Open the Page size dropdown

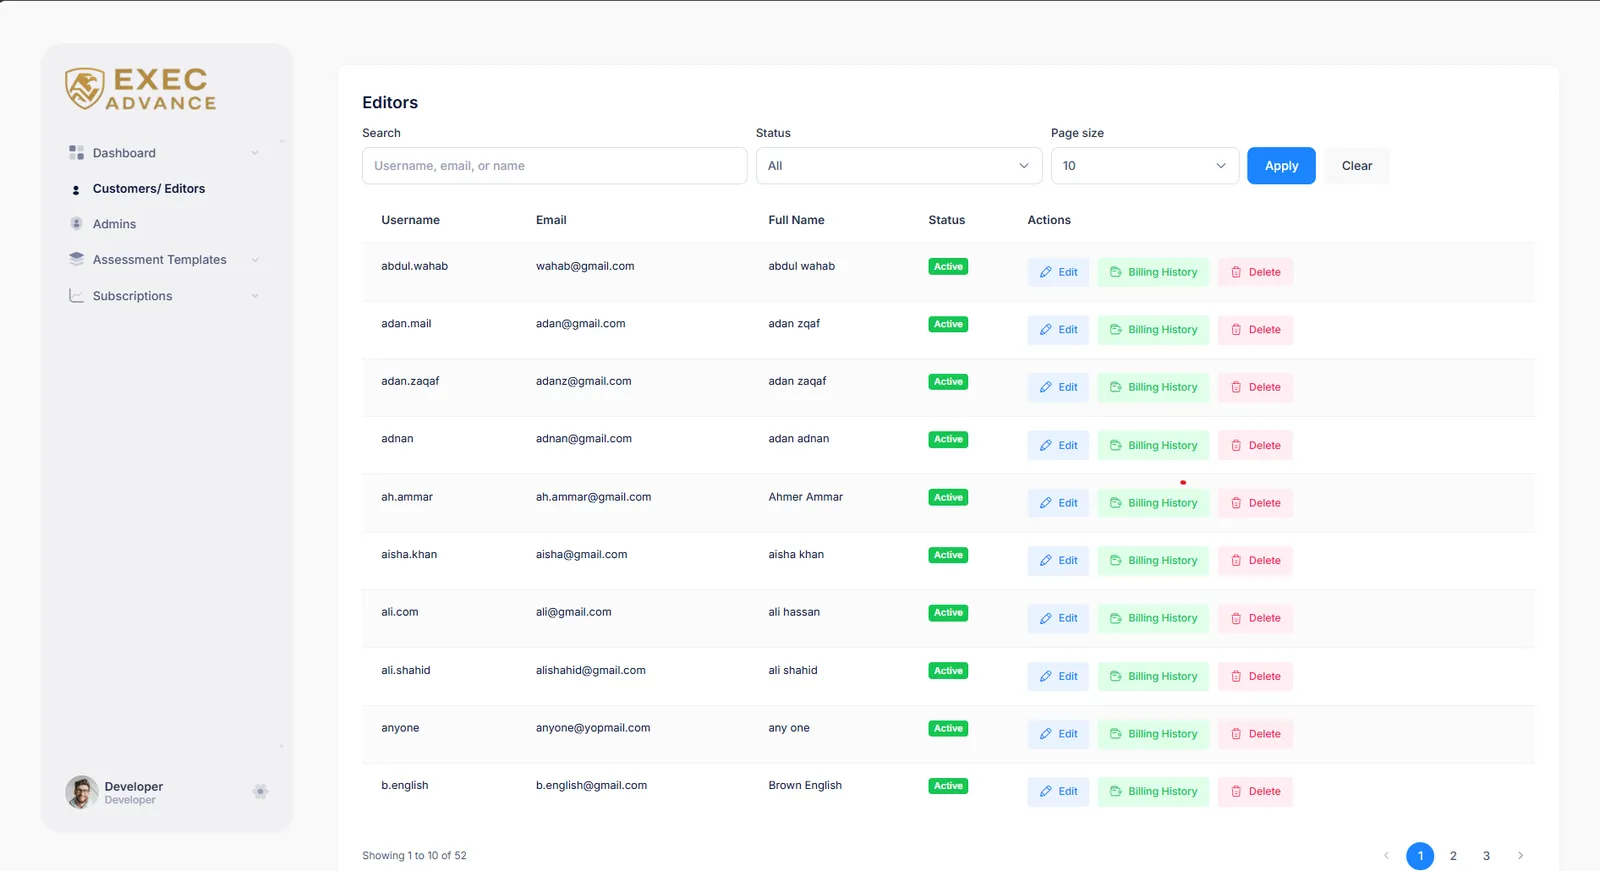(1145, 166)
